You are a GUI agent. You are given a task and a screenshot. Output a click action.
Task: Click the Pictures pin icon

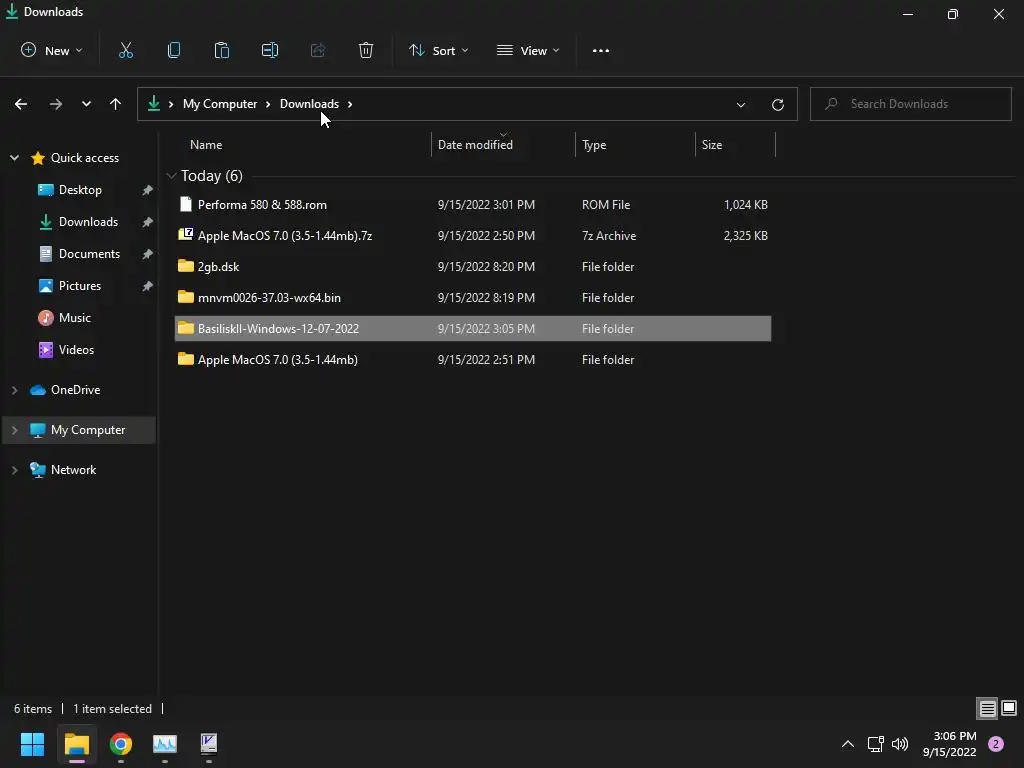tap(148, 286)
